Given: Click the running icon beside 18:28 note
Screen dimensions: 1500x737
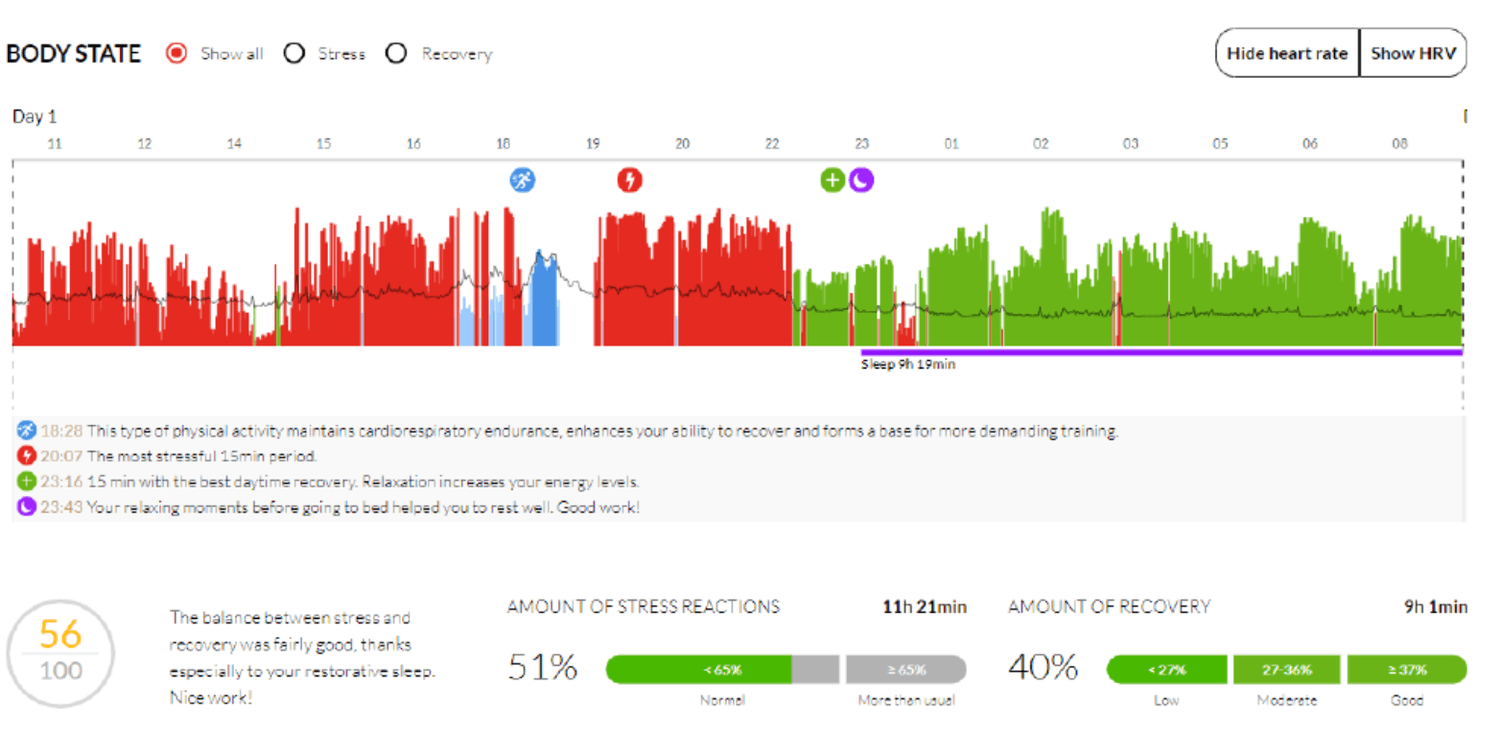Looking at the screenshot, I should [x=27, y=431].
